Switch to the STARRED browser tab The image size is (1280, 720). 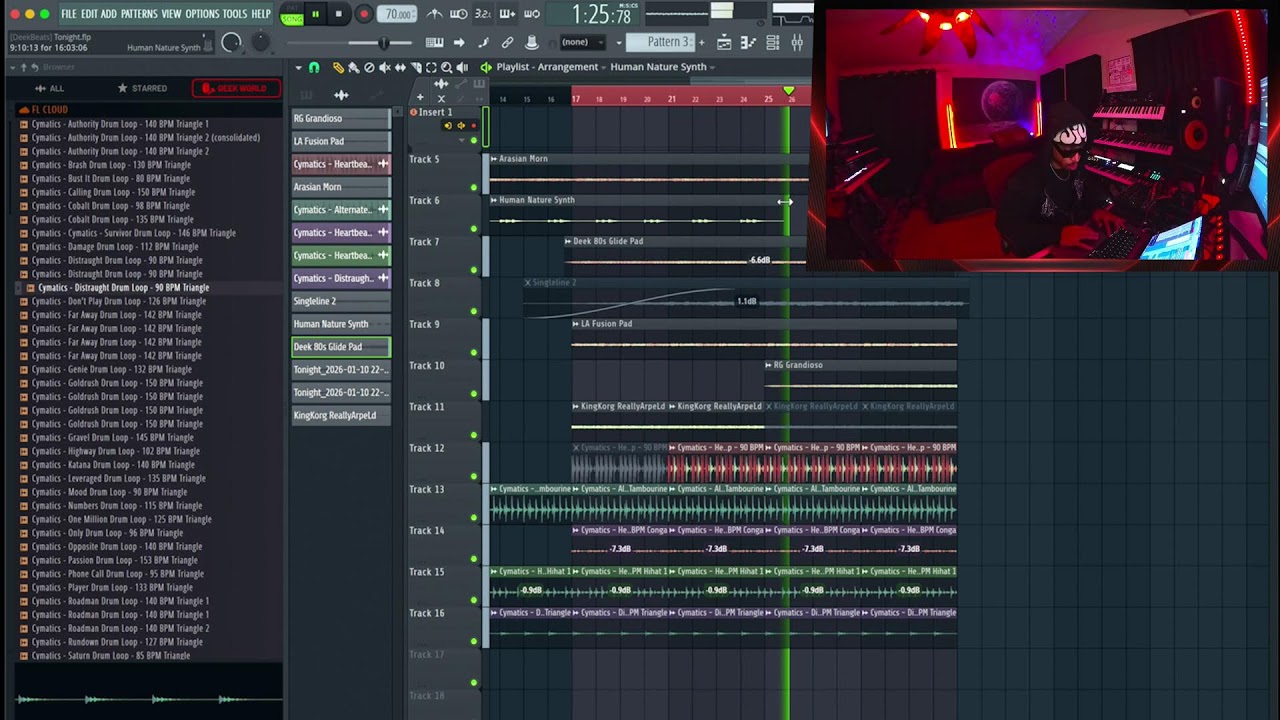pos(142,88)
